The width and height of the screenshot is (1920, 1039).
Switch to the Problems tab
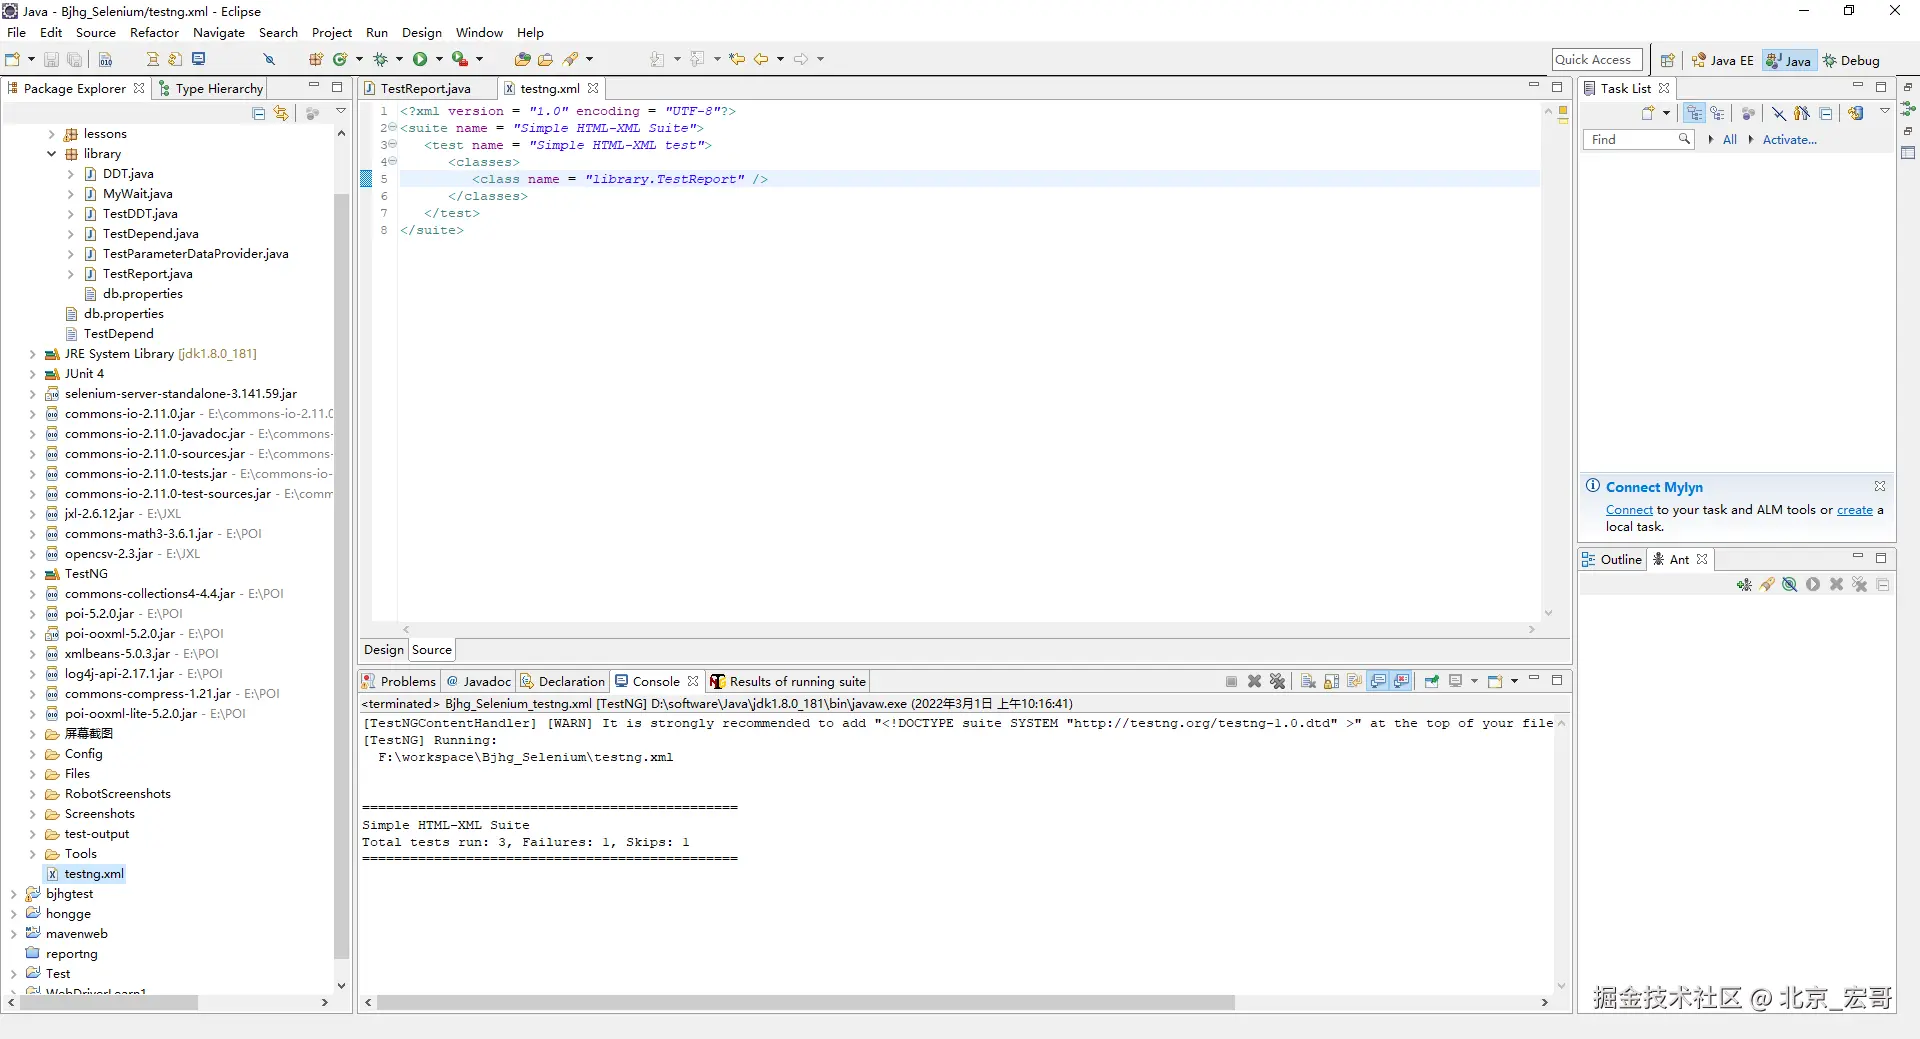tap(399, 682)
